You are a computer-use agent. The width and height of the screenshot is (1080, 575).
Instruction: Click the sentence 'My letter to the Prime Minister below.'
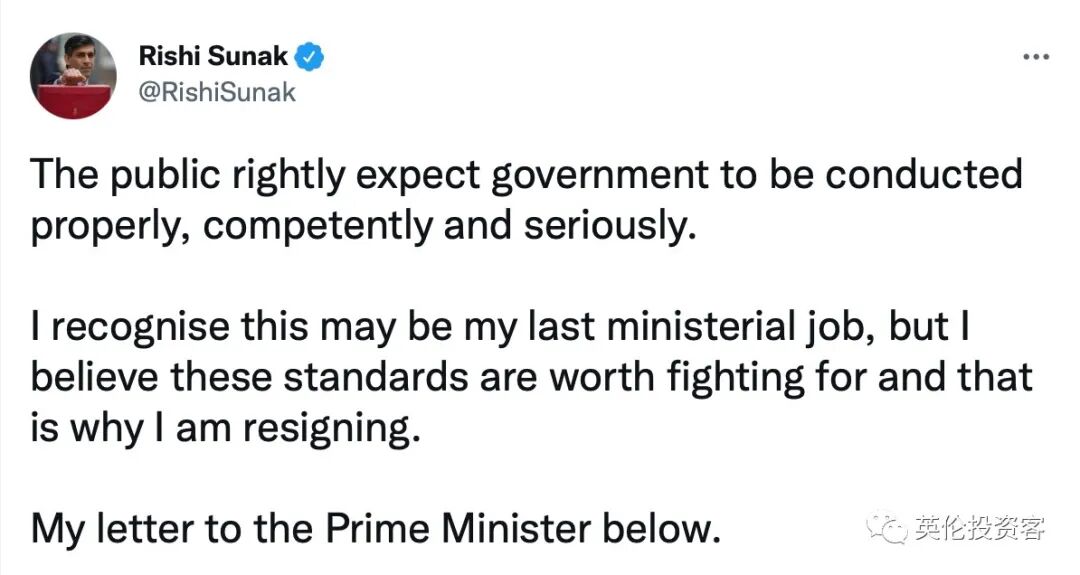[375, 528]
